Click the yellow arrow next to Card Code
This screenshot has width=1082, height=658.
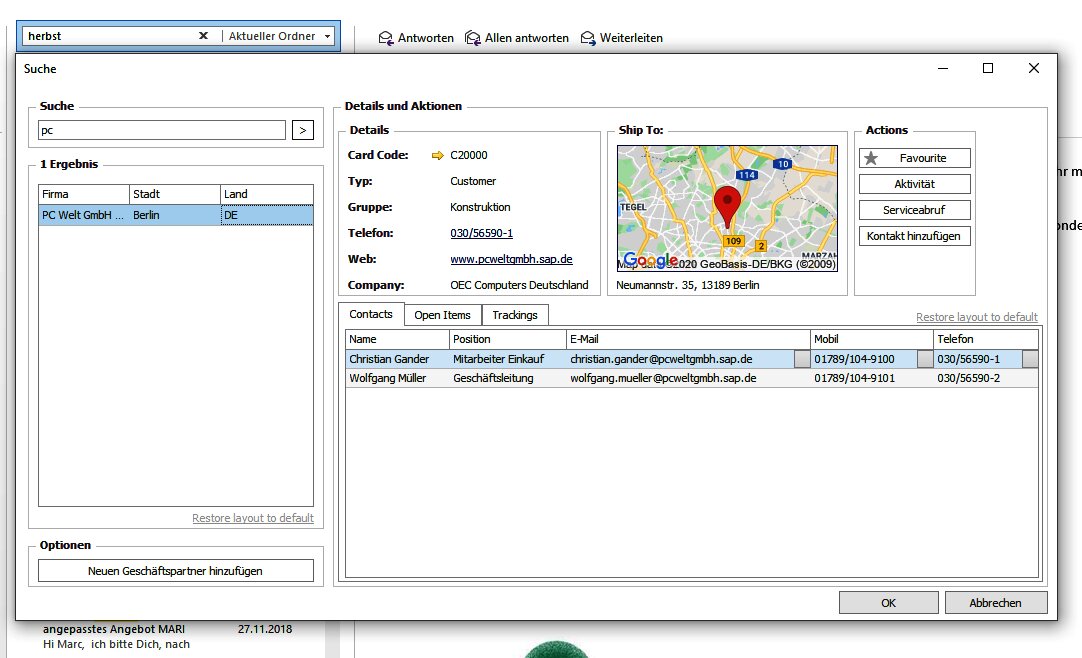pyautogui.click(x=437, y=156)
